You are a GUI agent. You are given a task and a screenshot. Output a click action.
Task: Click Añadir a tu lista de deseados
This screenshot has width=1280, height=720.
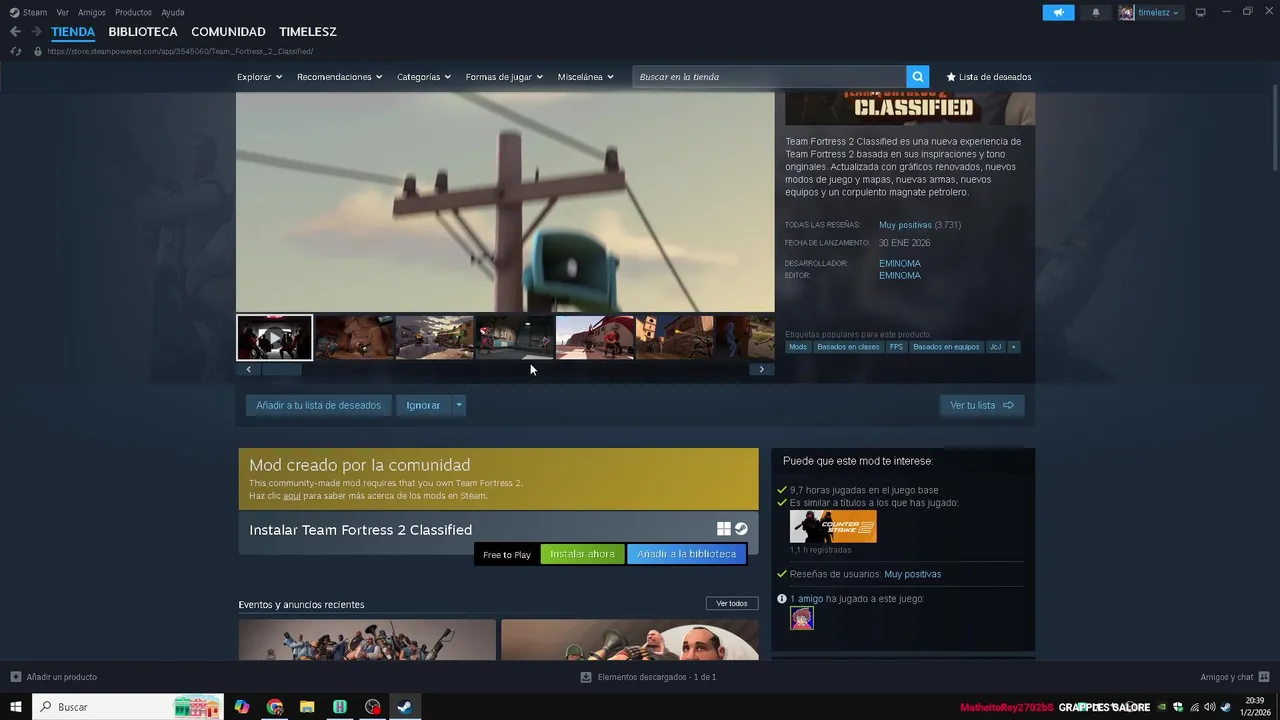318,405
